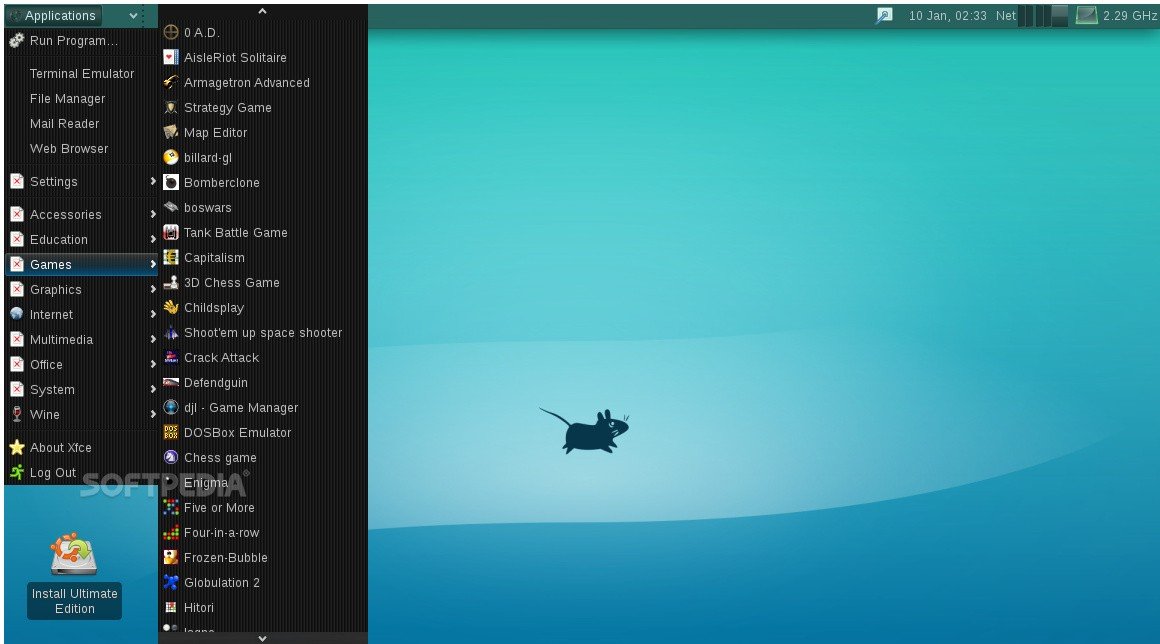Expand the Multimedia submenu arrow
Screen dimensions: 1160x644
153,340
